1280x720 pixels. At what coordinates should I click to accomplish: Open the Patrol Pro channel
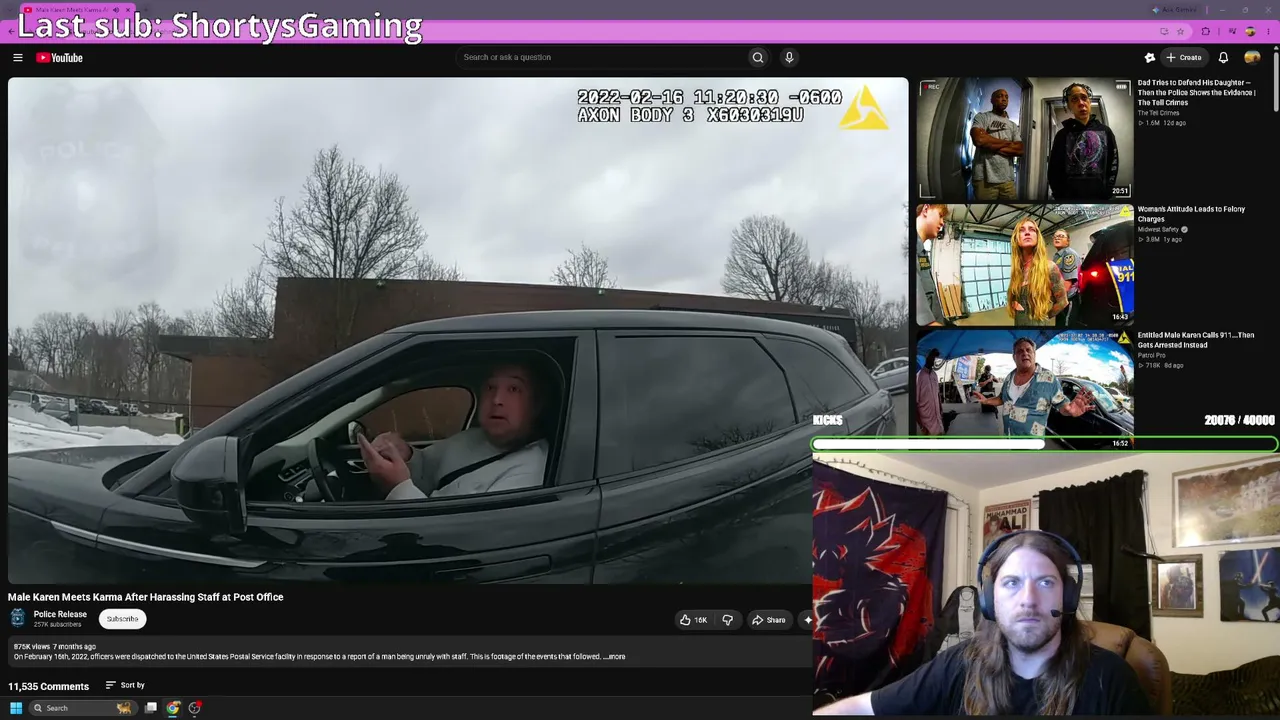1151,355
